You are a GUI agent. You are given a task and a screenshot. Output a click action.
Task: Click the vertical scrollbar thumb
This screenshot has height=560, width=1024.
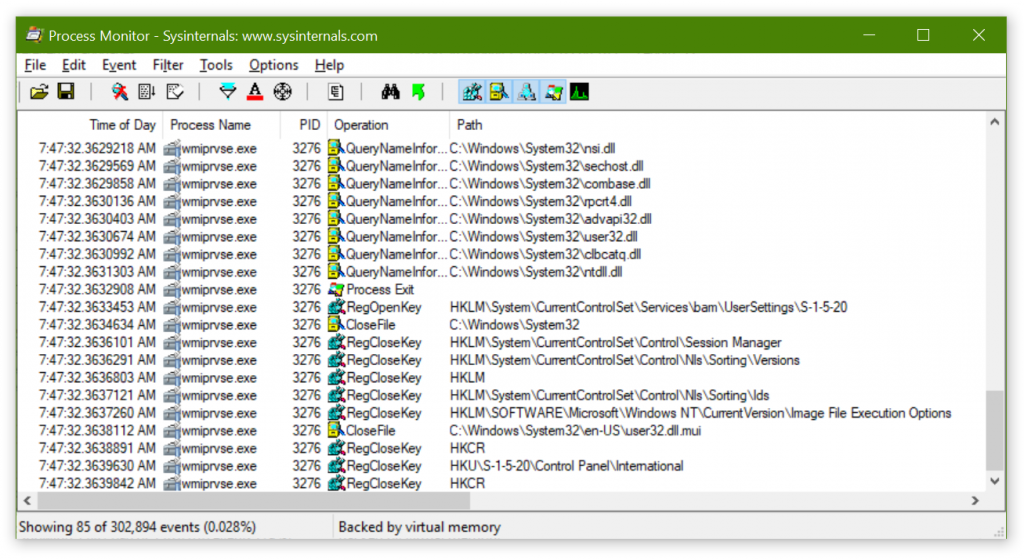(994, 430)
